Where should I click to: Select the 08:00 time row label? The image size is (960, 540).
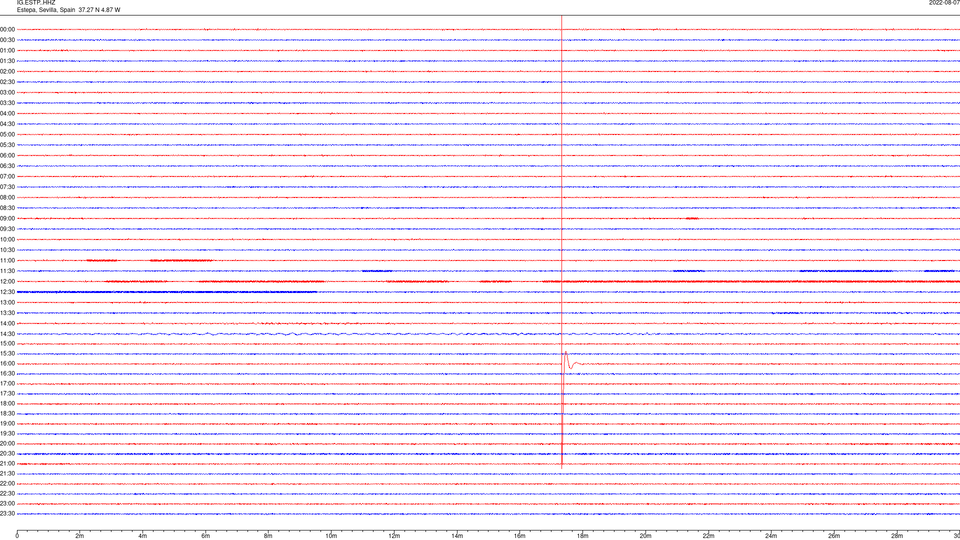coord(7,198)
